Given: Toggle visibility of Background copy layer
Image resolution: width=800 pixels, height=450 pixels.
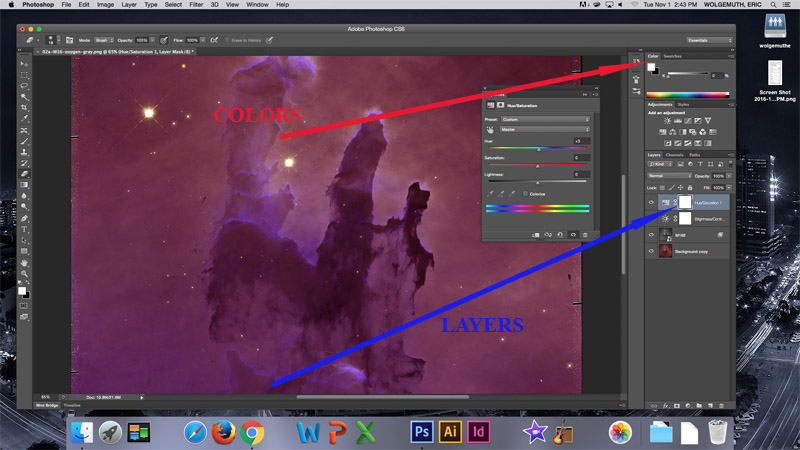Looking at the screenshot, I should [x=651, y=251].
